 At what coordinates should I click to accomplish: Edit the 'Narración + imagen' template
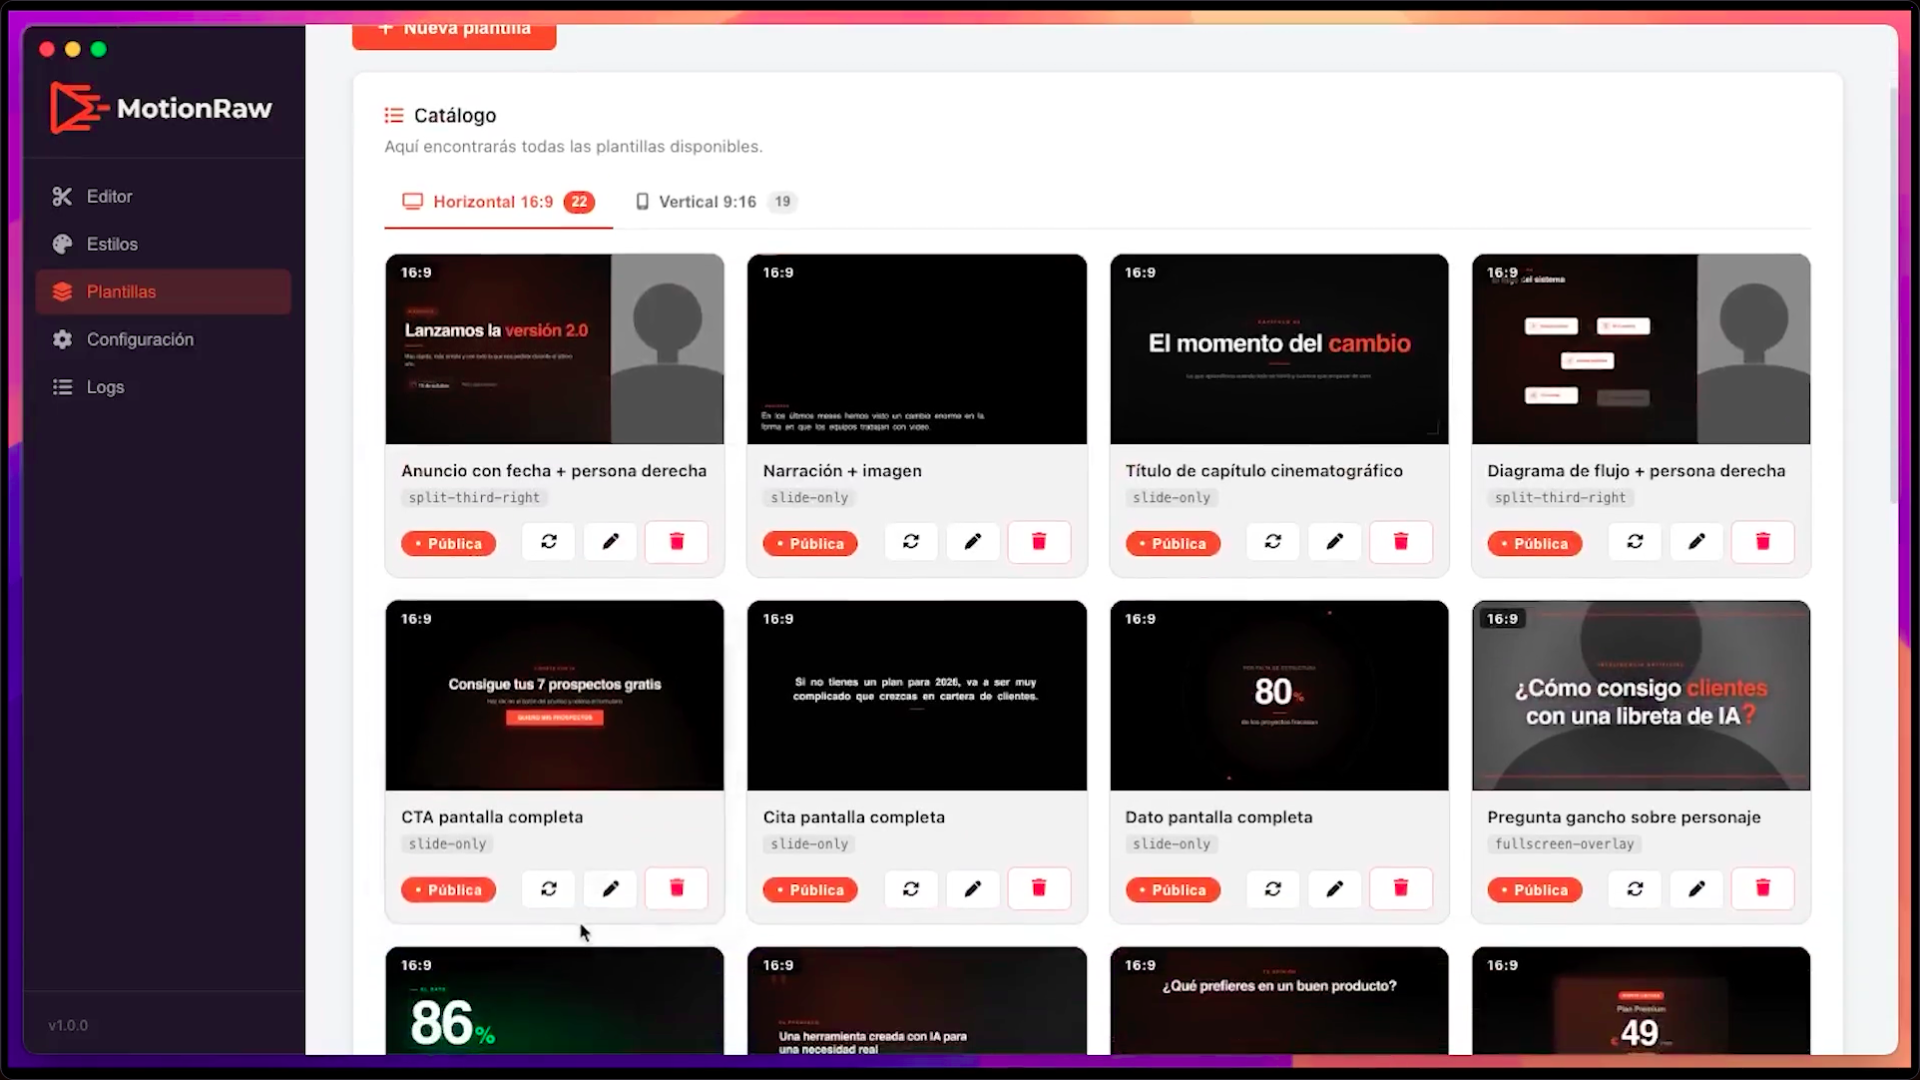[973, 542]
